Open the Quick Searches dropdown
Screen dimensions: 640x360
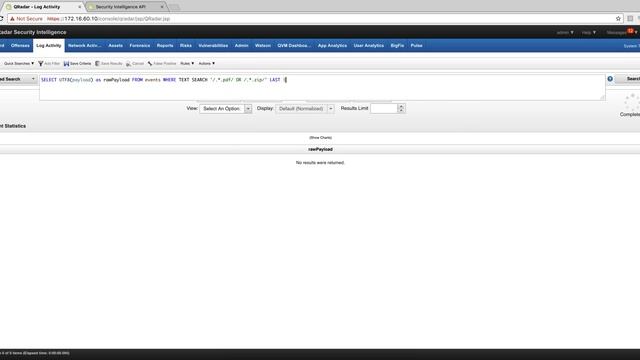tap(19, 64)
